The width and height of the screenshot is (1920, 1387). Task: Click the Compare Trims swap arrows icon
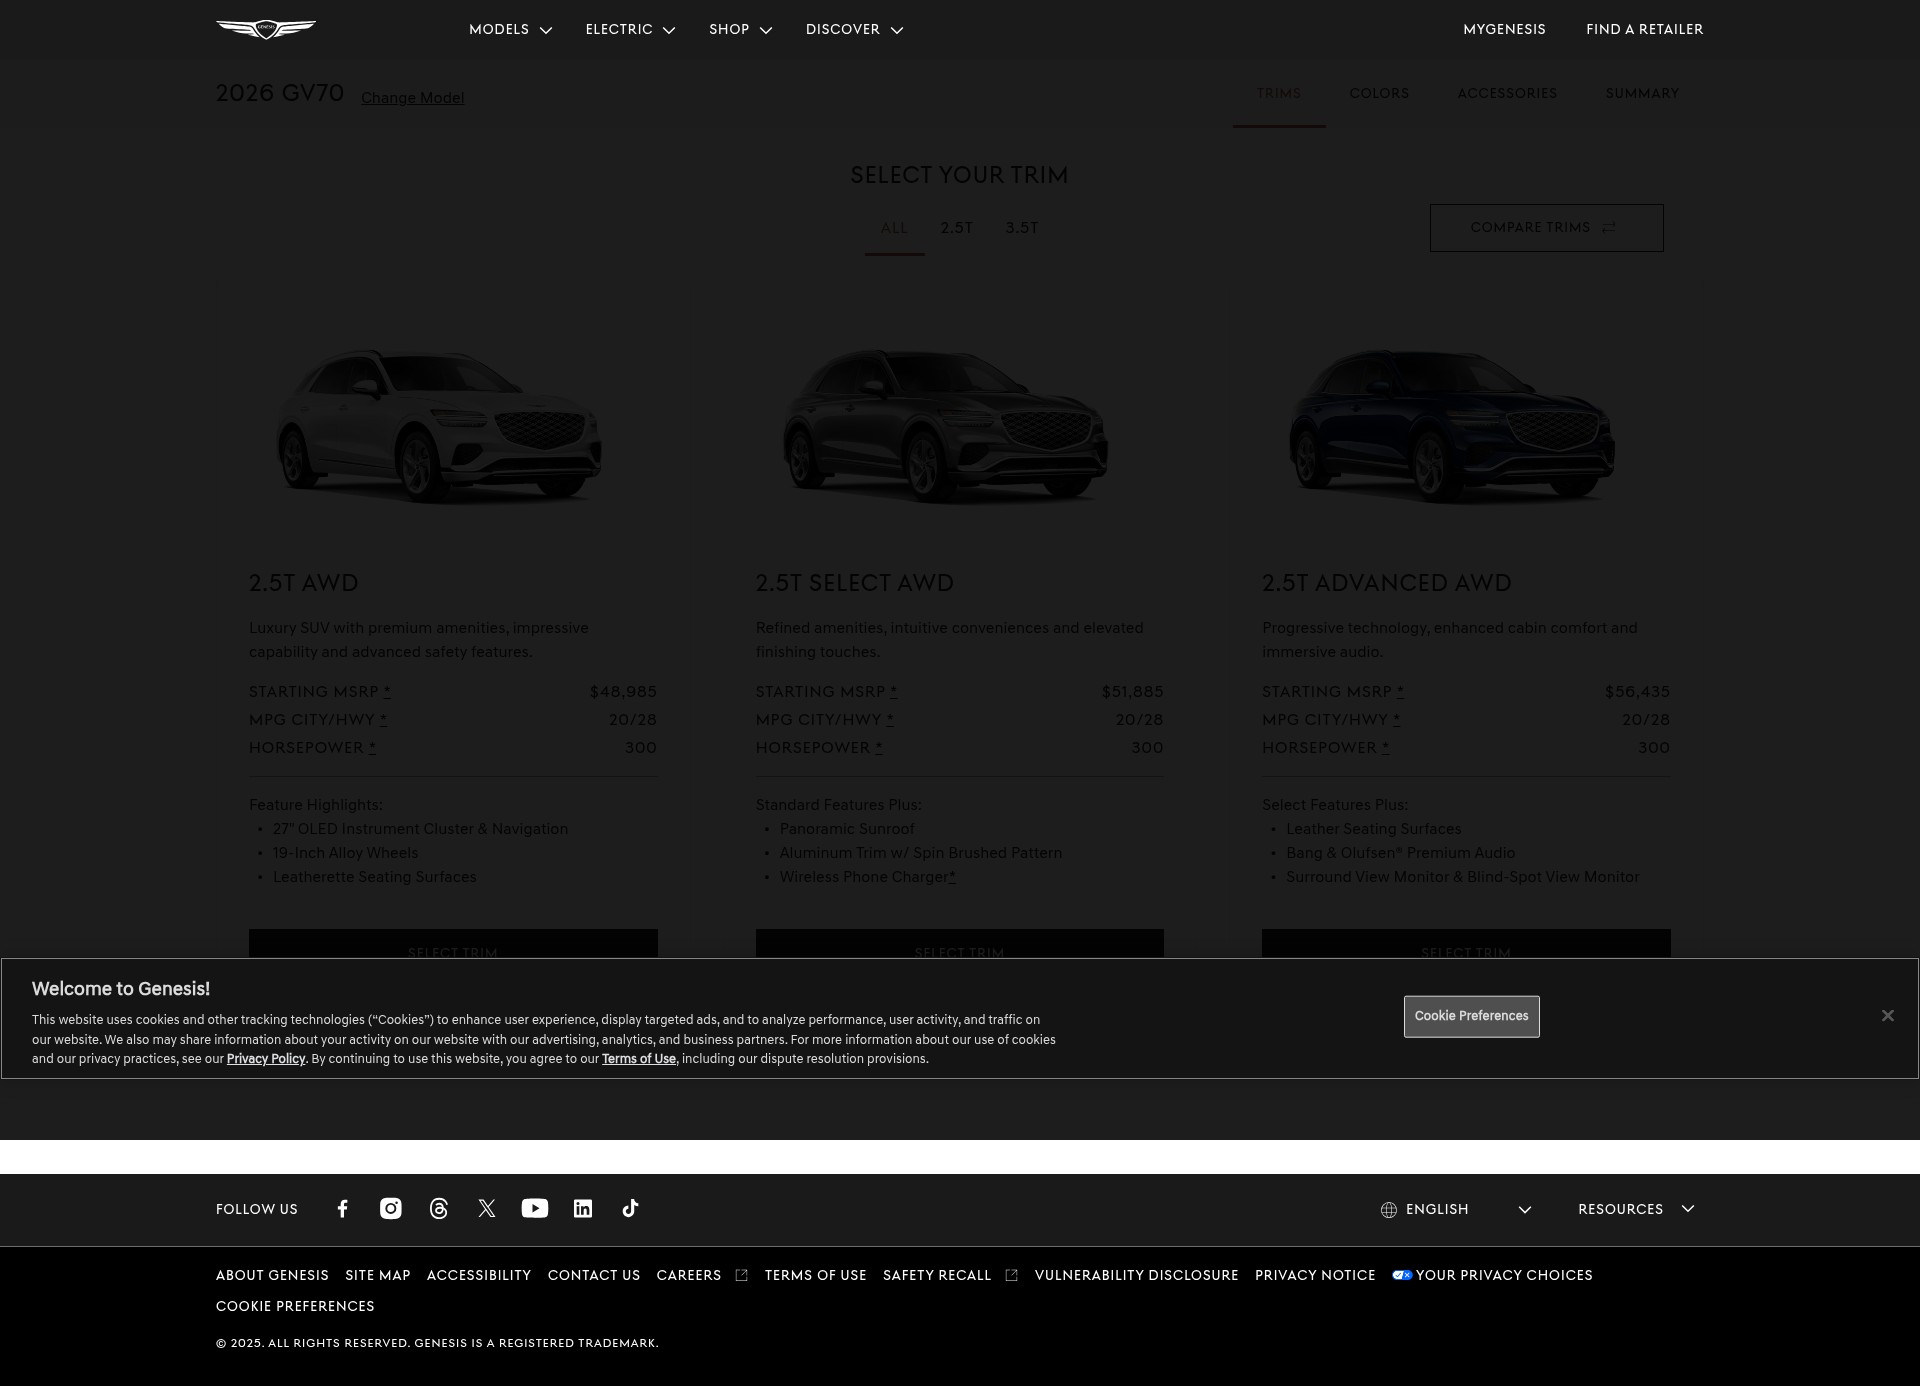tap(1609, 228)
